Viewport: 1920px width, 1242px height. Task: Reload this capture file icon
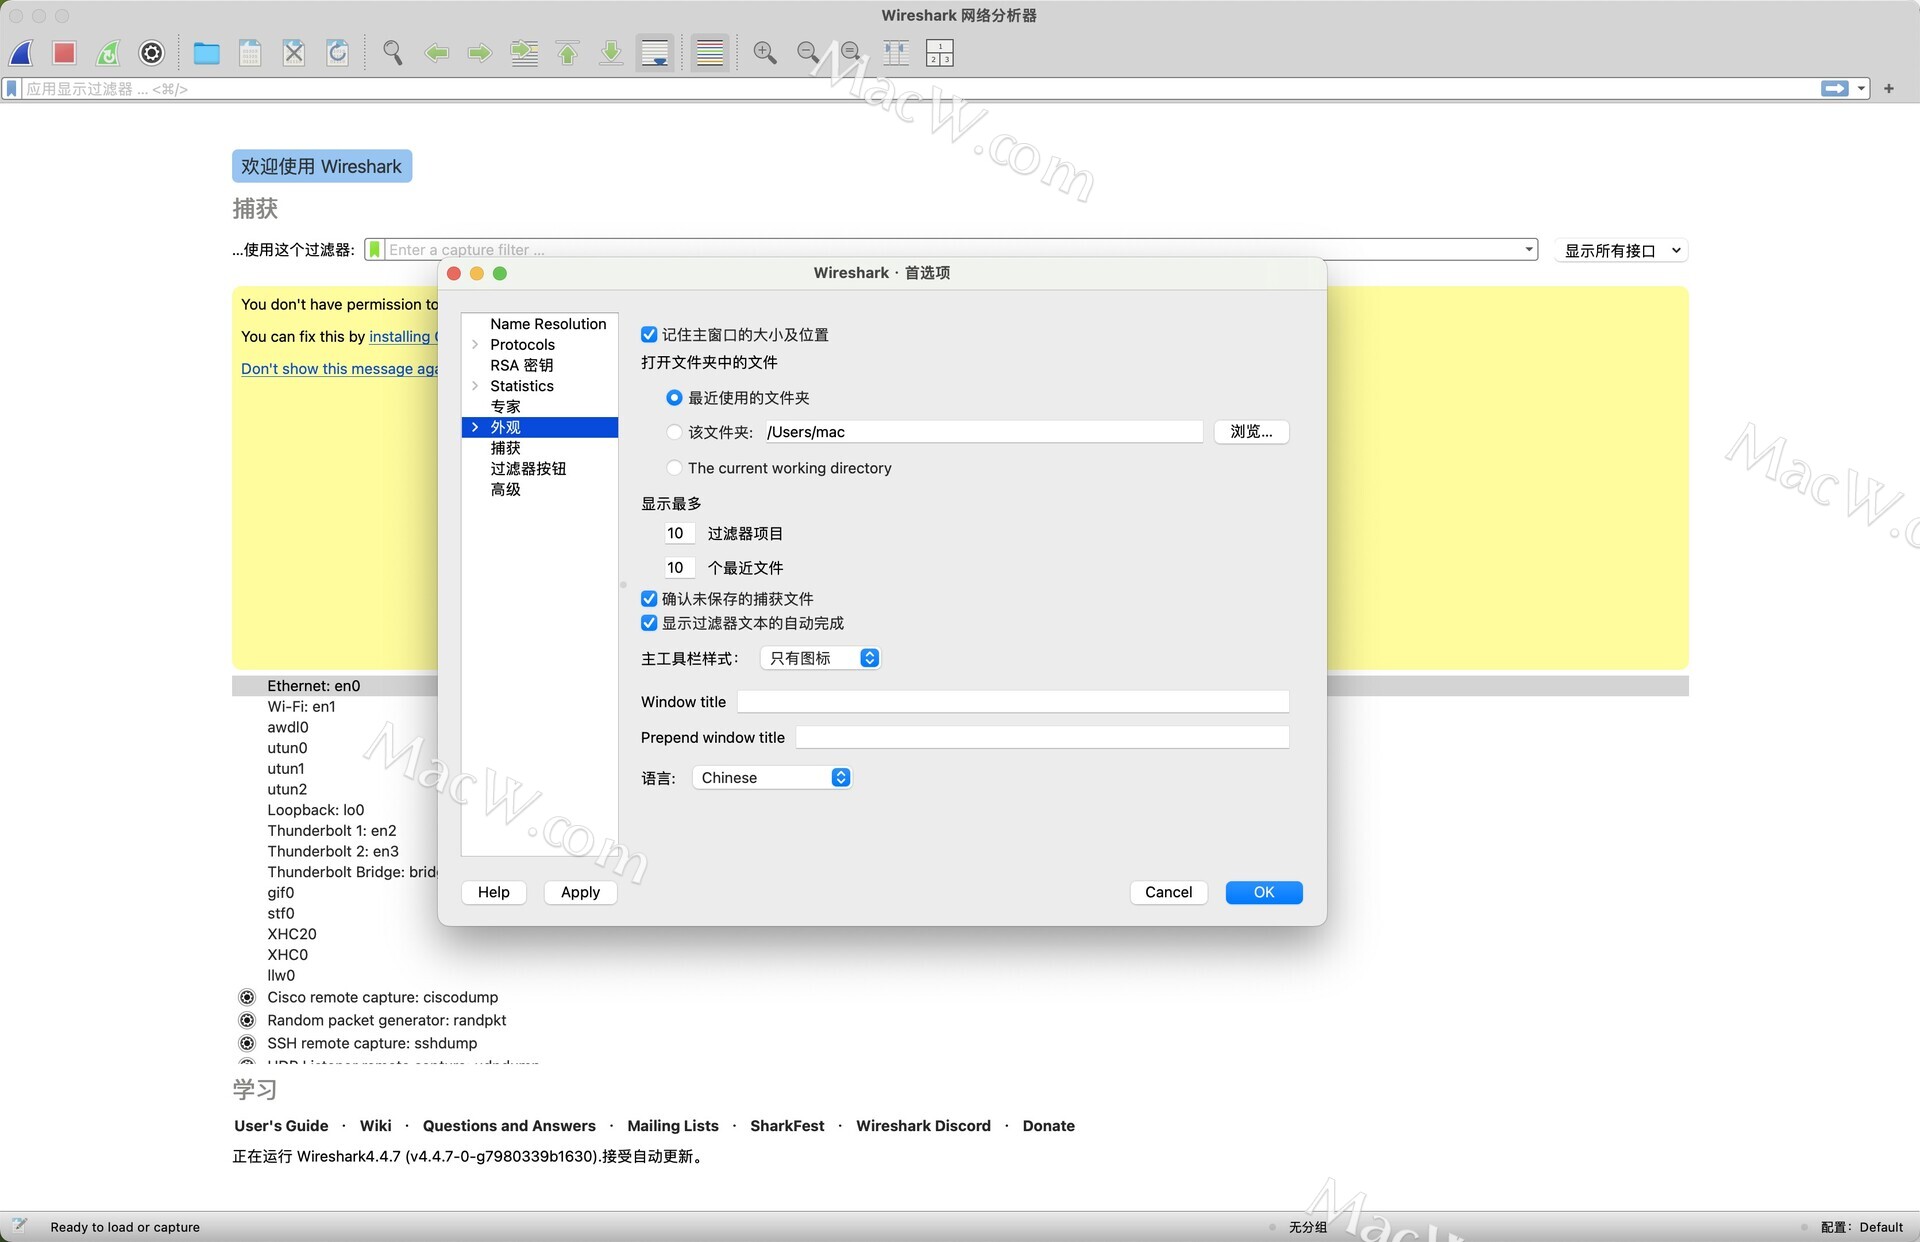[x=338, y=53]
